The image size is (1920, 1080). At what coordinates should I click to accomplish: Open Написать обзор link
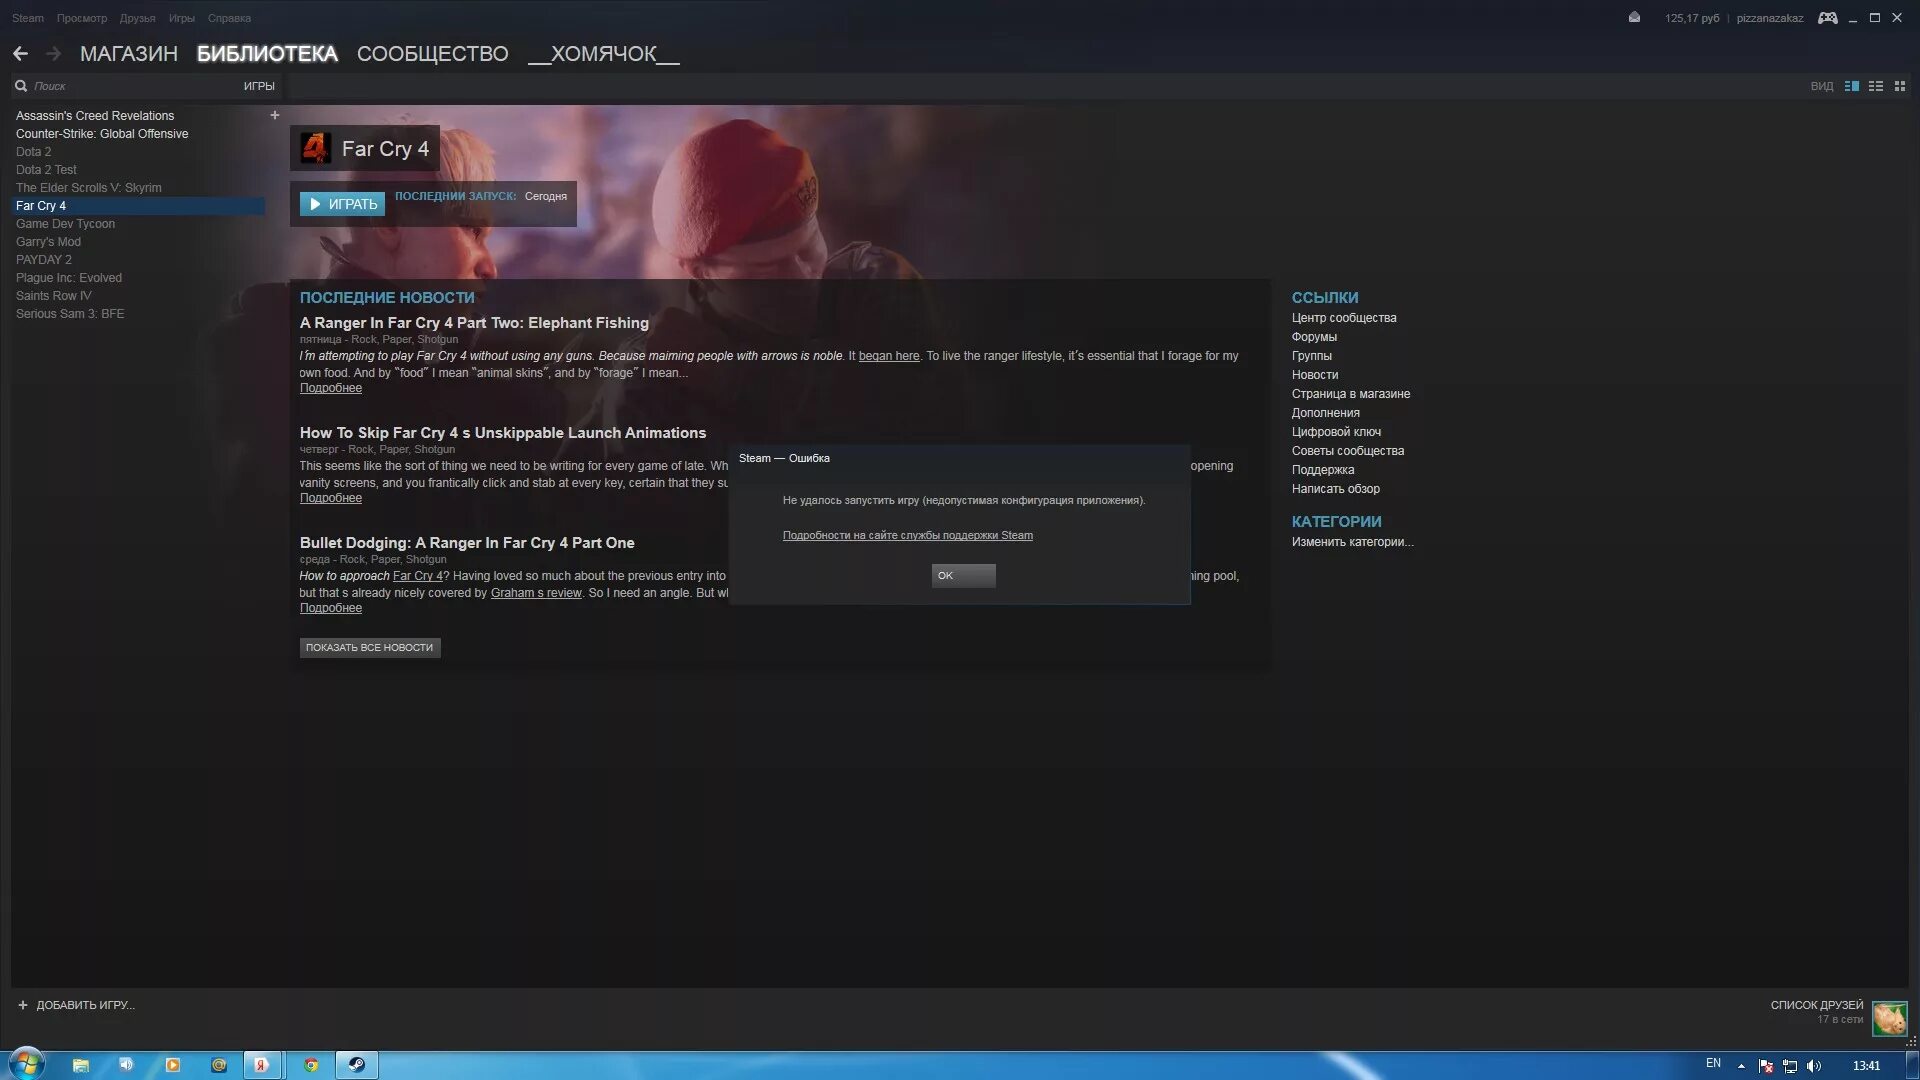(x=1335, y=489)
